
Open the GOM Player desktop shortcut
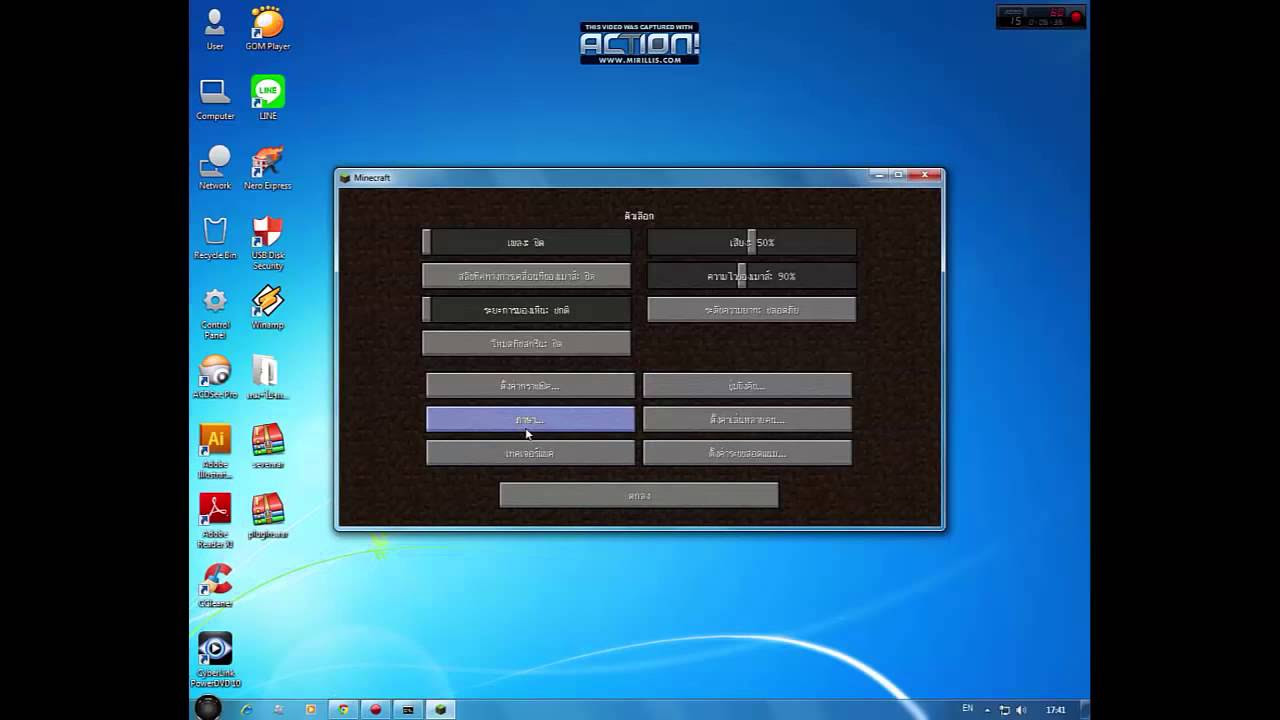267,28
